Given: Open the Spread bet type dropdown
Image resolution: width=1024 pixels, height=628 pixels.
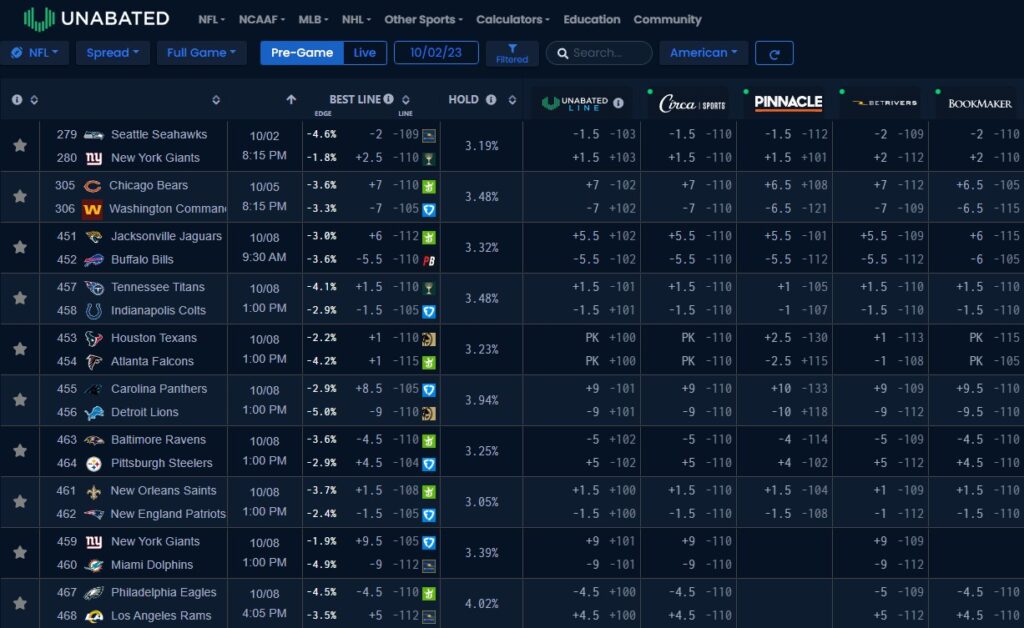Looking at the screenshot, I should coord(112,53).
